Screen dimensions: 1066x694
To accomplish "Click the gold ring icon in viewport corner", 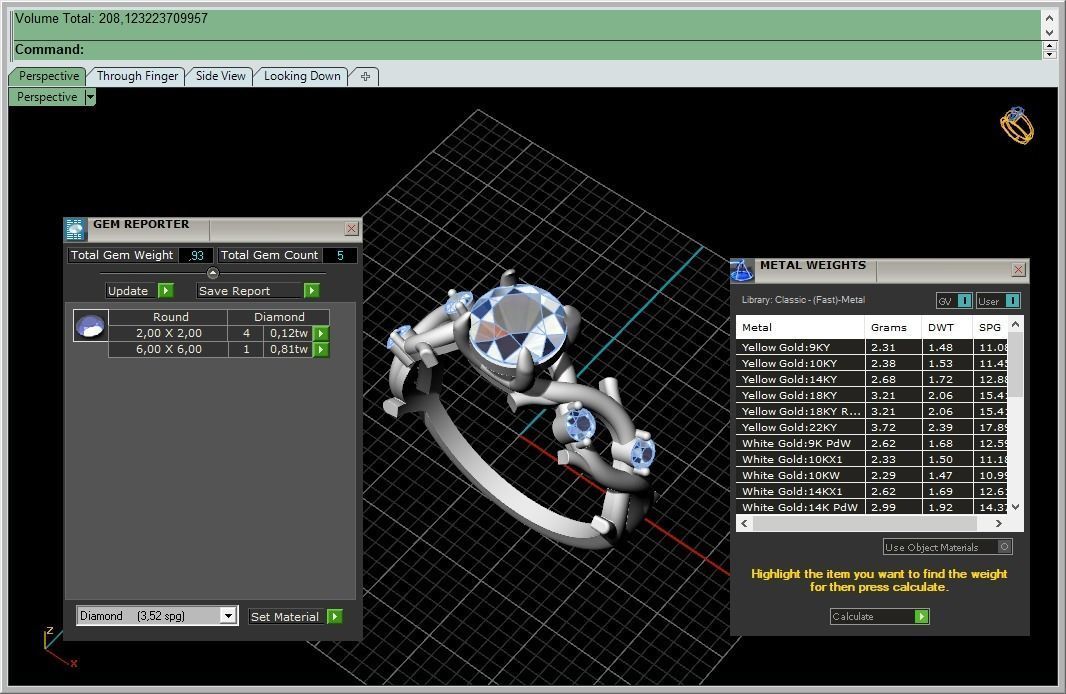I will (x=1016, y=125).
